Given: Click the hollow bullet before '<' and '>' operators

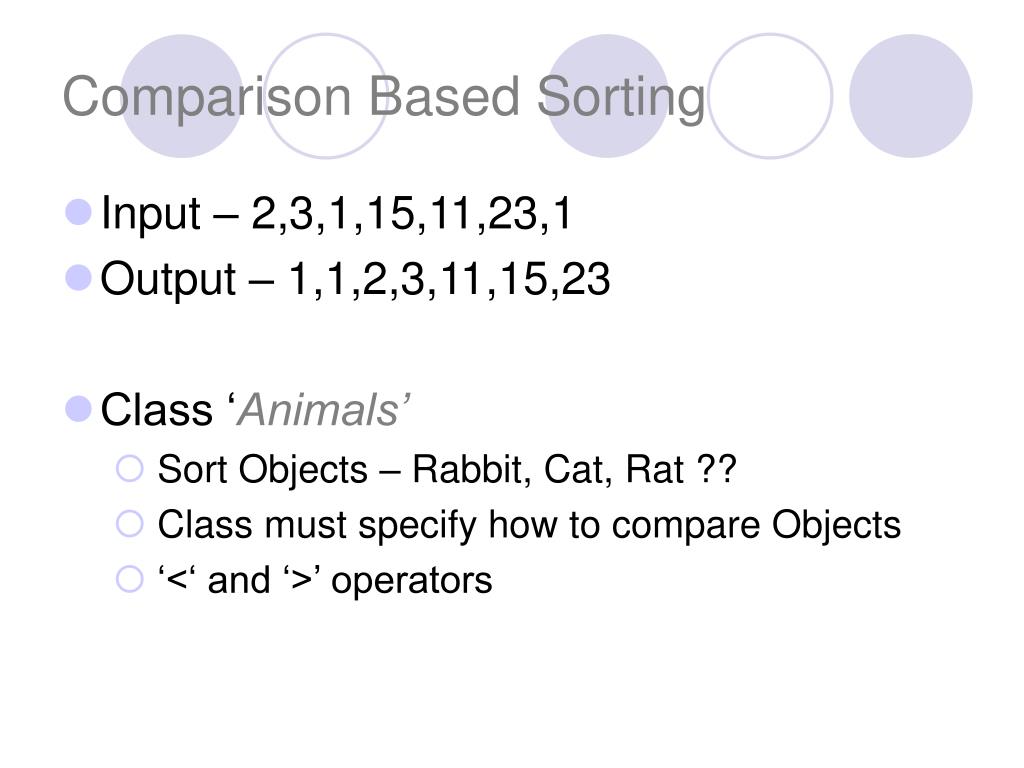Looking at the screenshot, I should tap(129, 579).
